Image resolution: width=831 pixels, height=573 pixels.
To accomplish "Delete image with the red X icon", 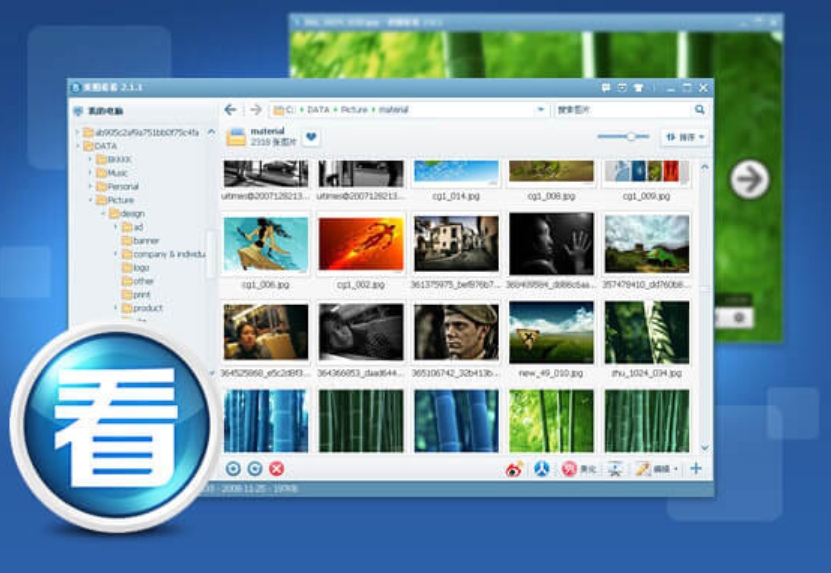I will (277, 469).
